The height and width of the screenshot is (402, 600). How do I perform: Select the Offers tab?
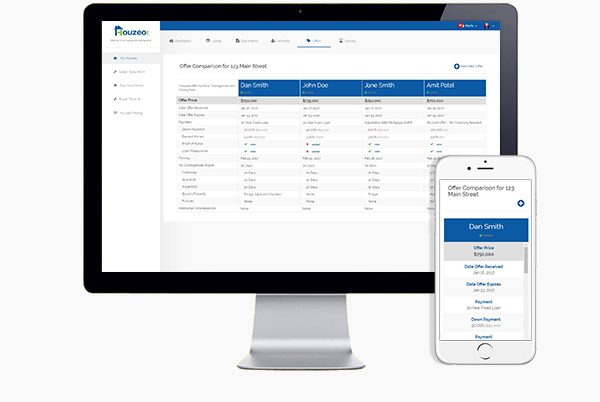tap(314, 41)
